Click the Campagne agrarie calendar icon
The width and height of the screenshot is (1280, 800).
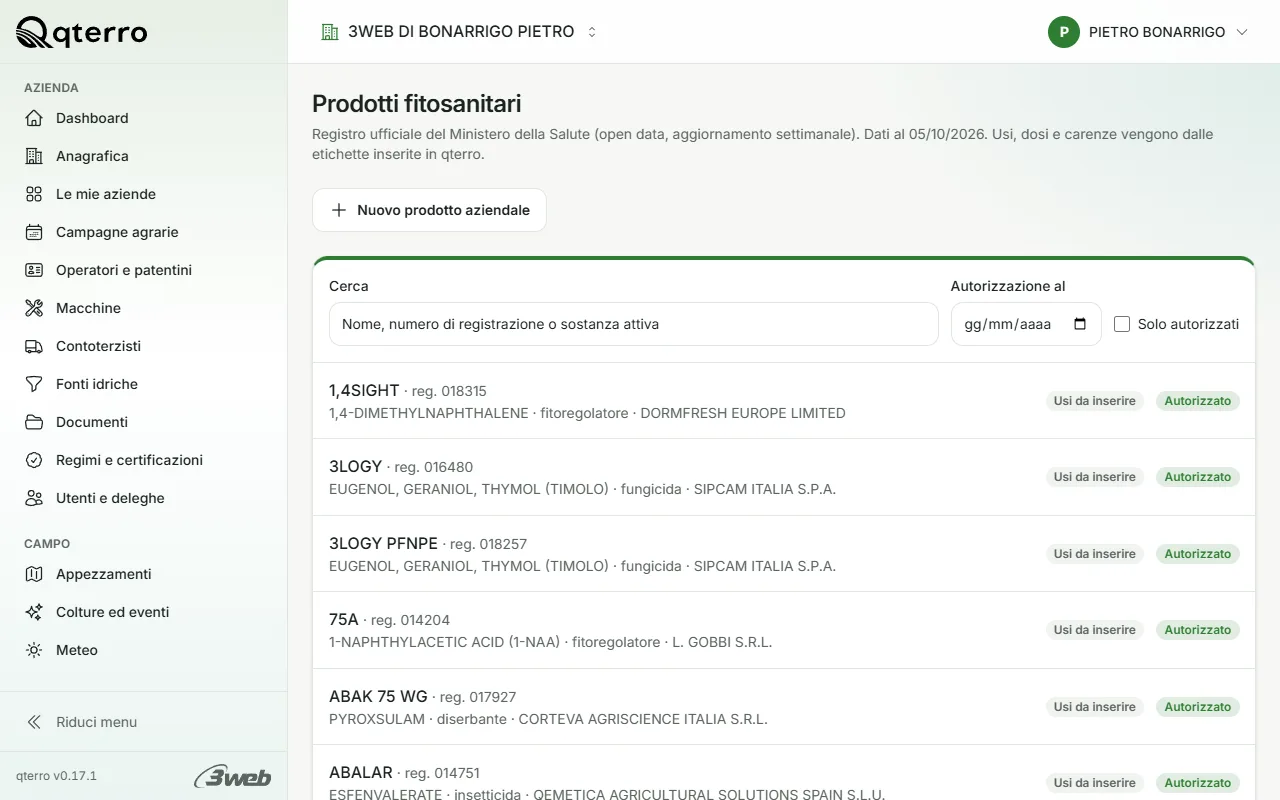[34, 232]
